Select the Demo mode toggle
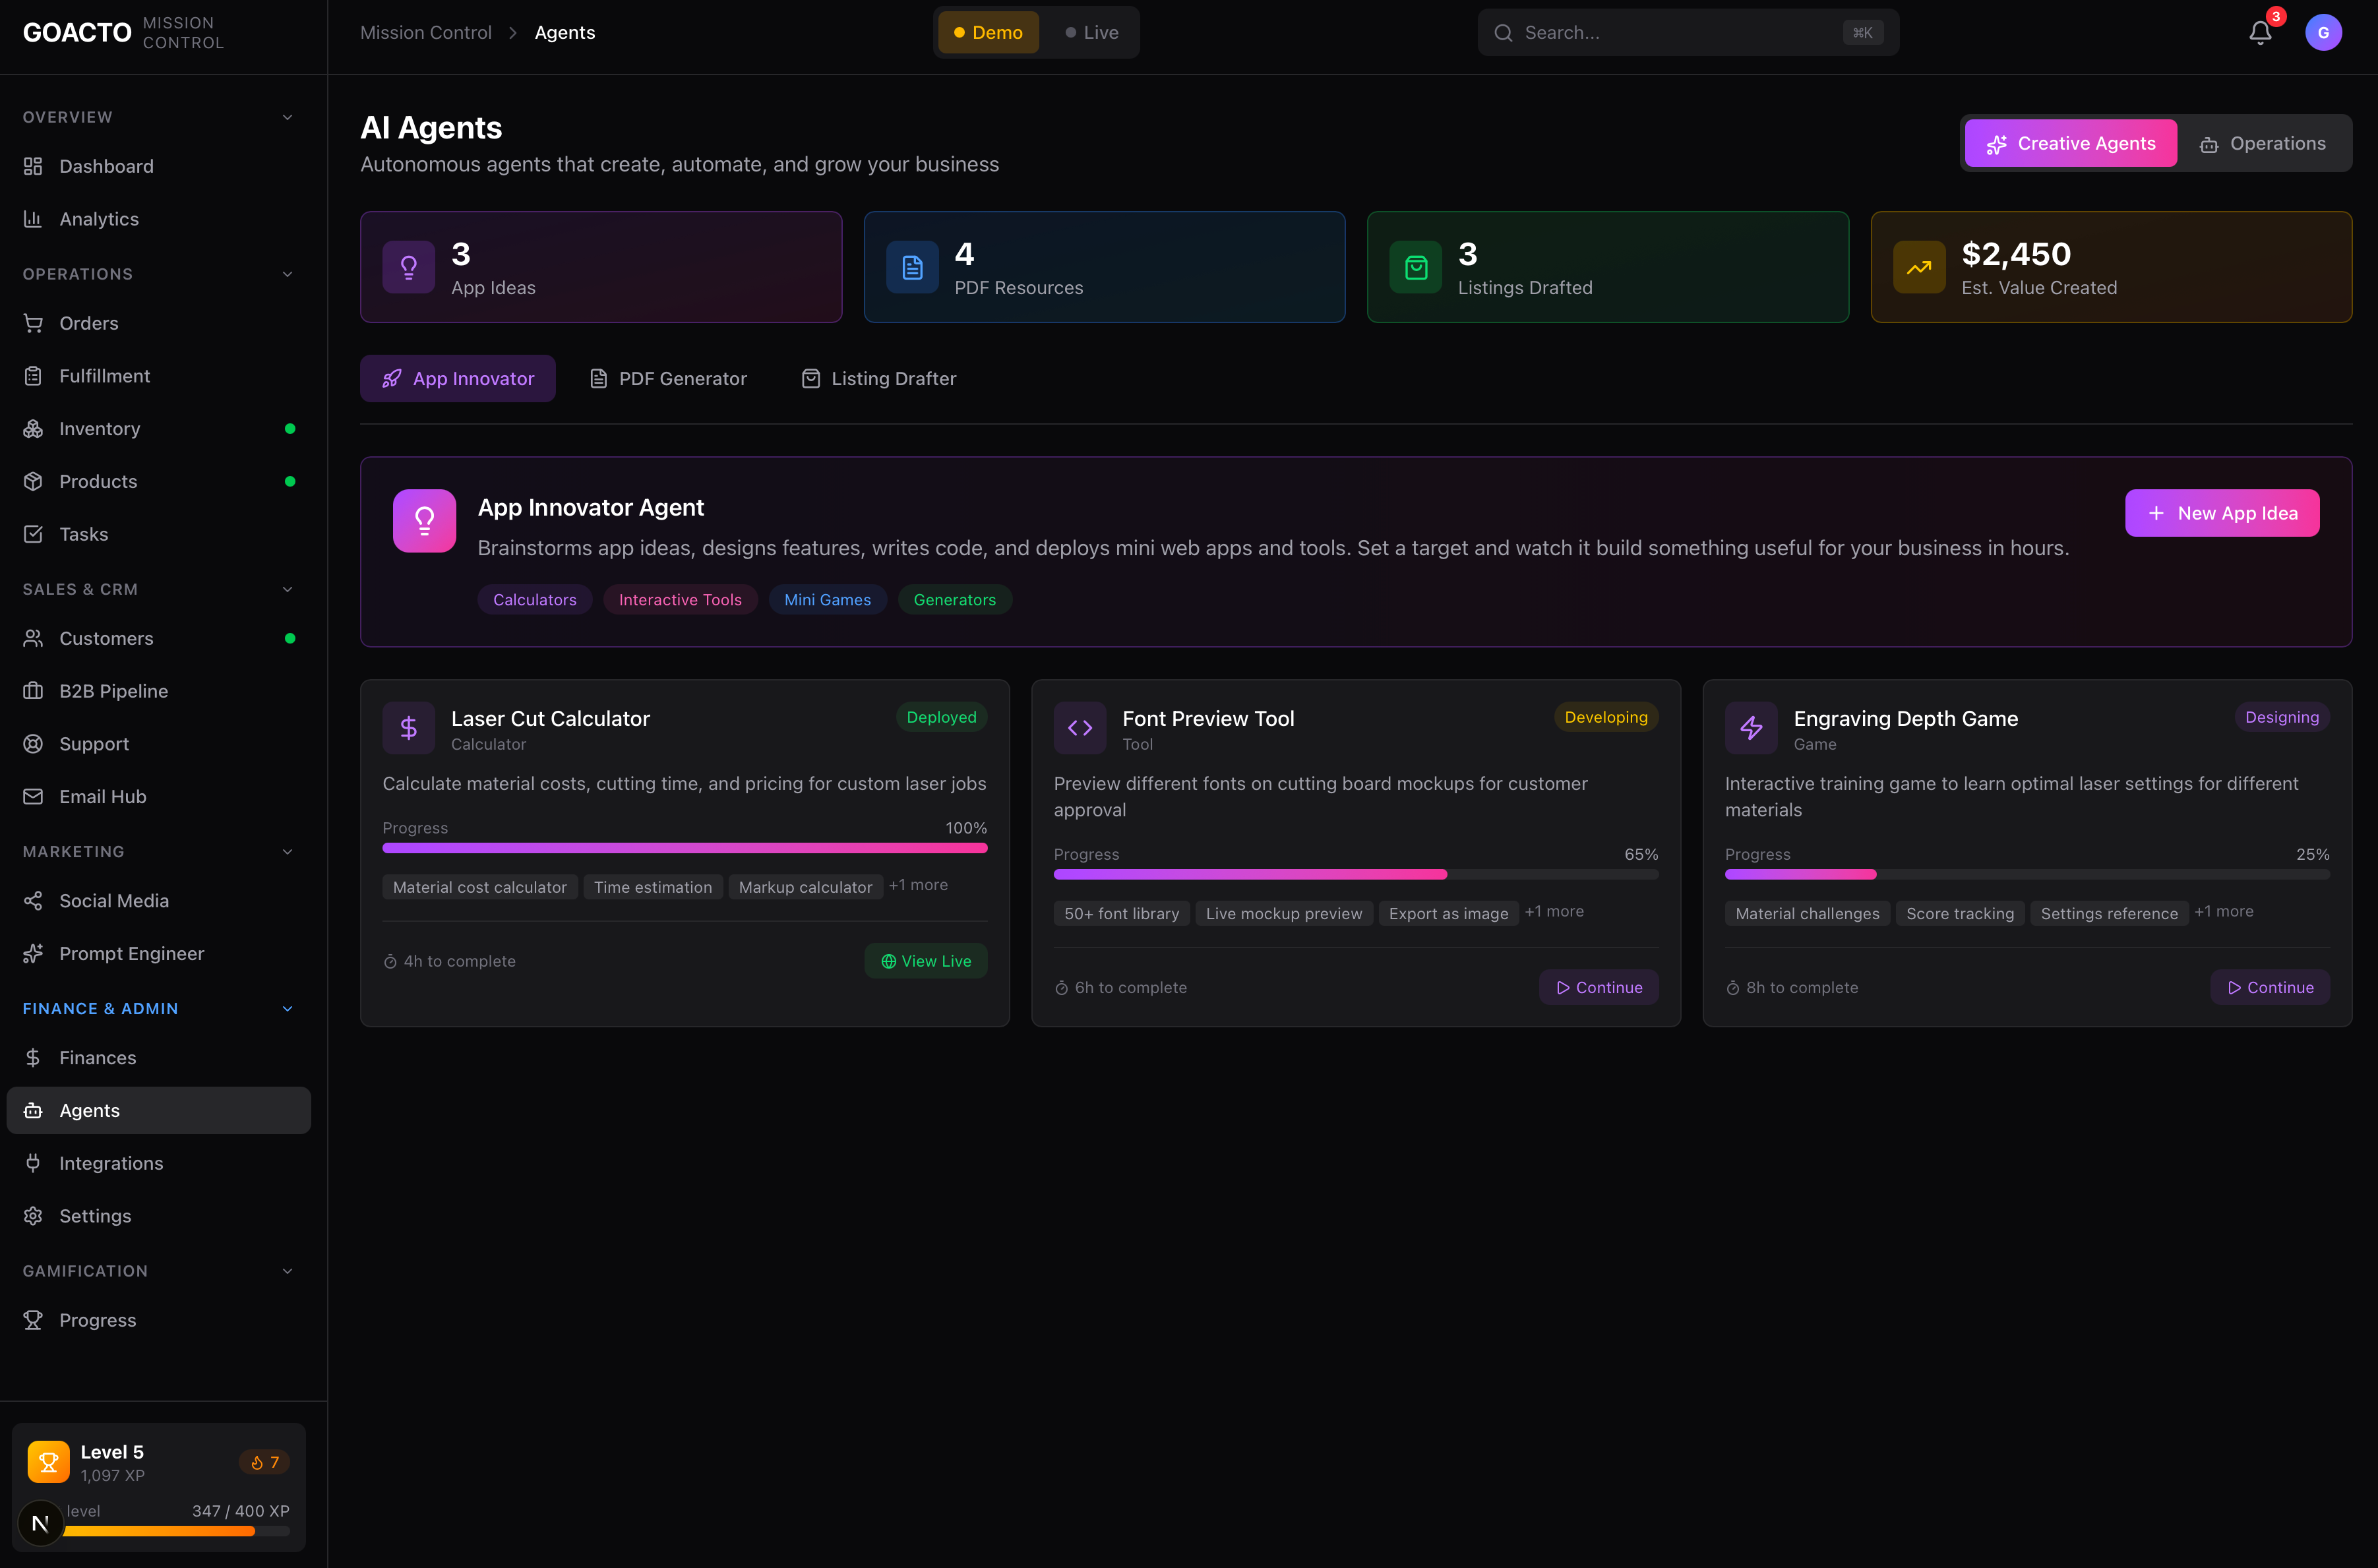 [988, 33]
